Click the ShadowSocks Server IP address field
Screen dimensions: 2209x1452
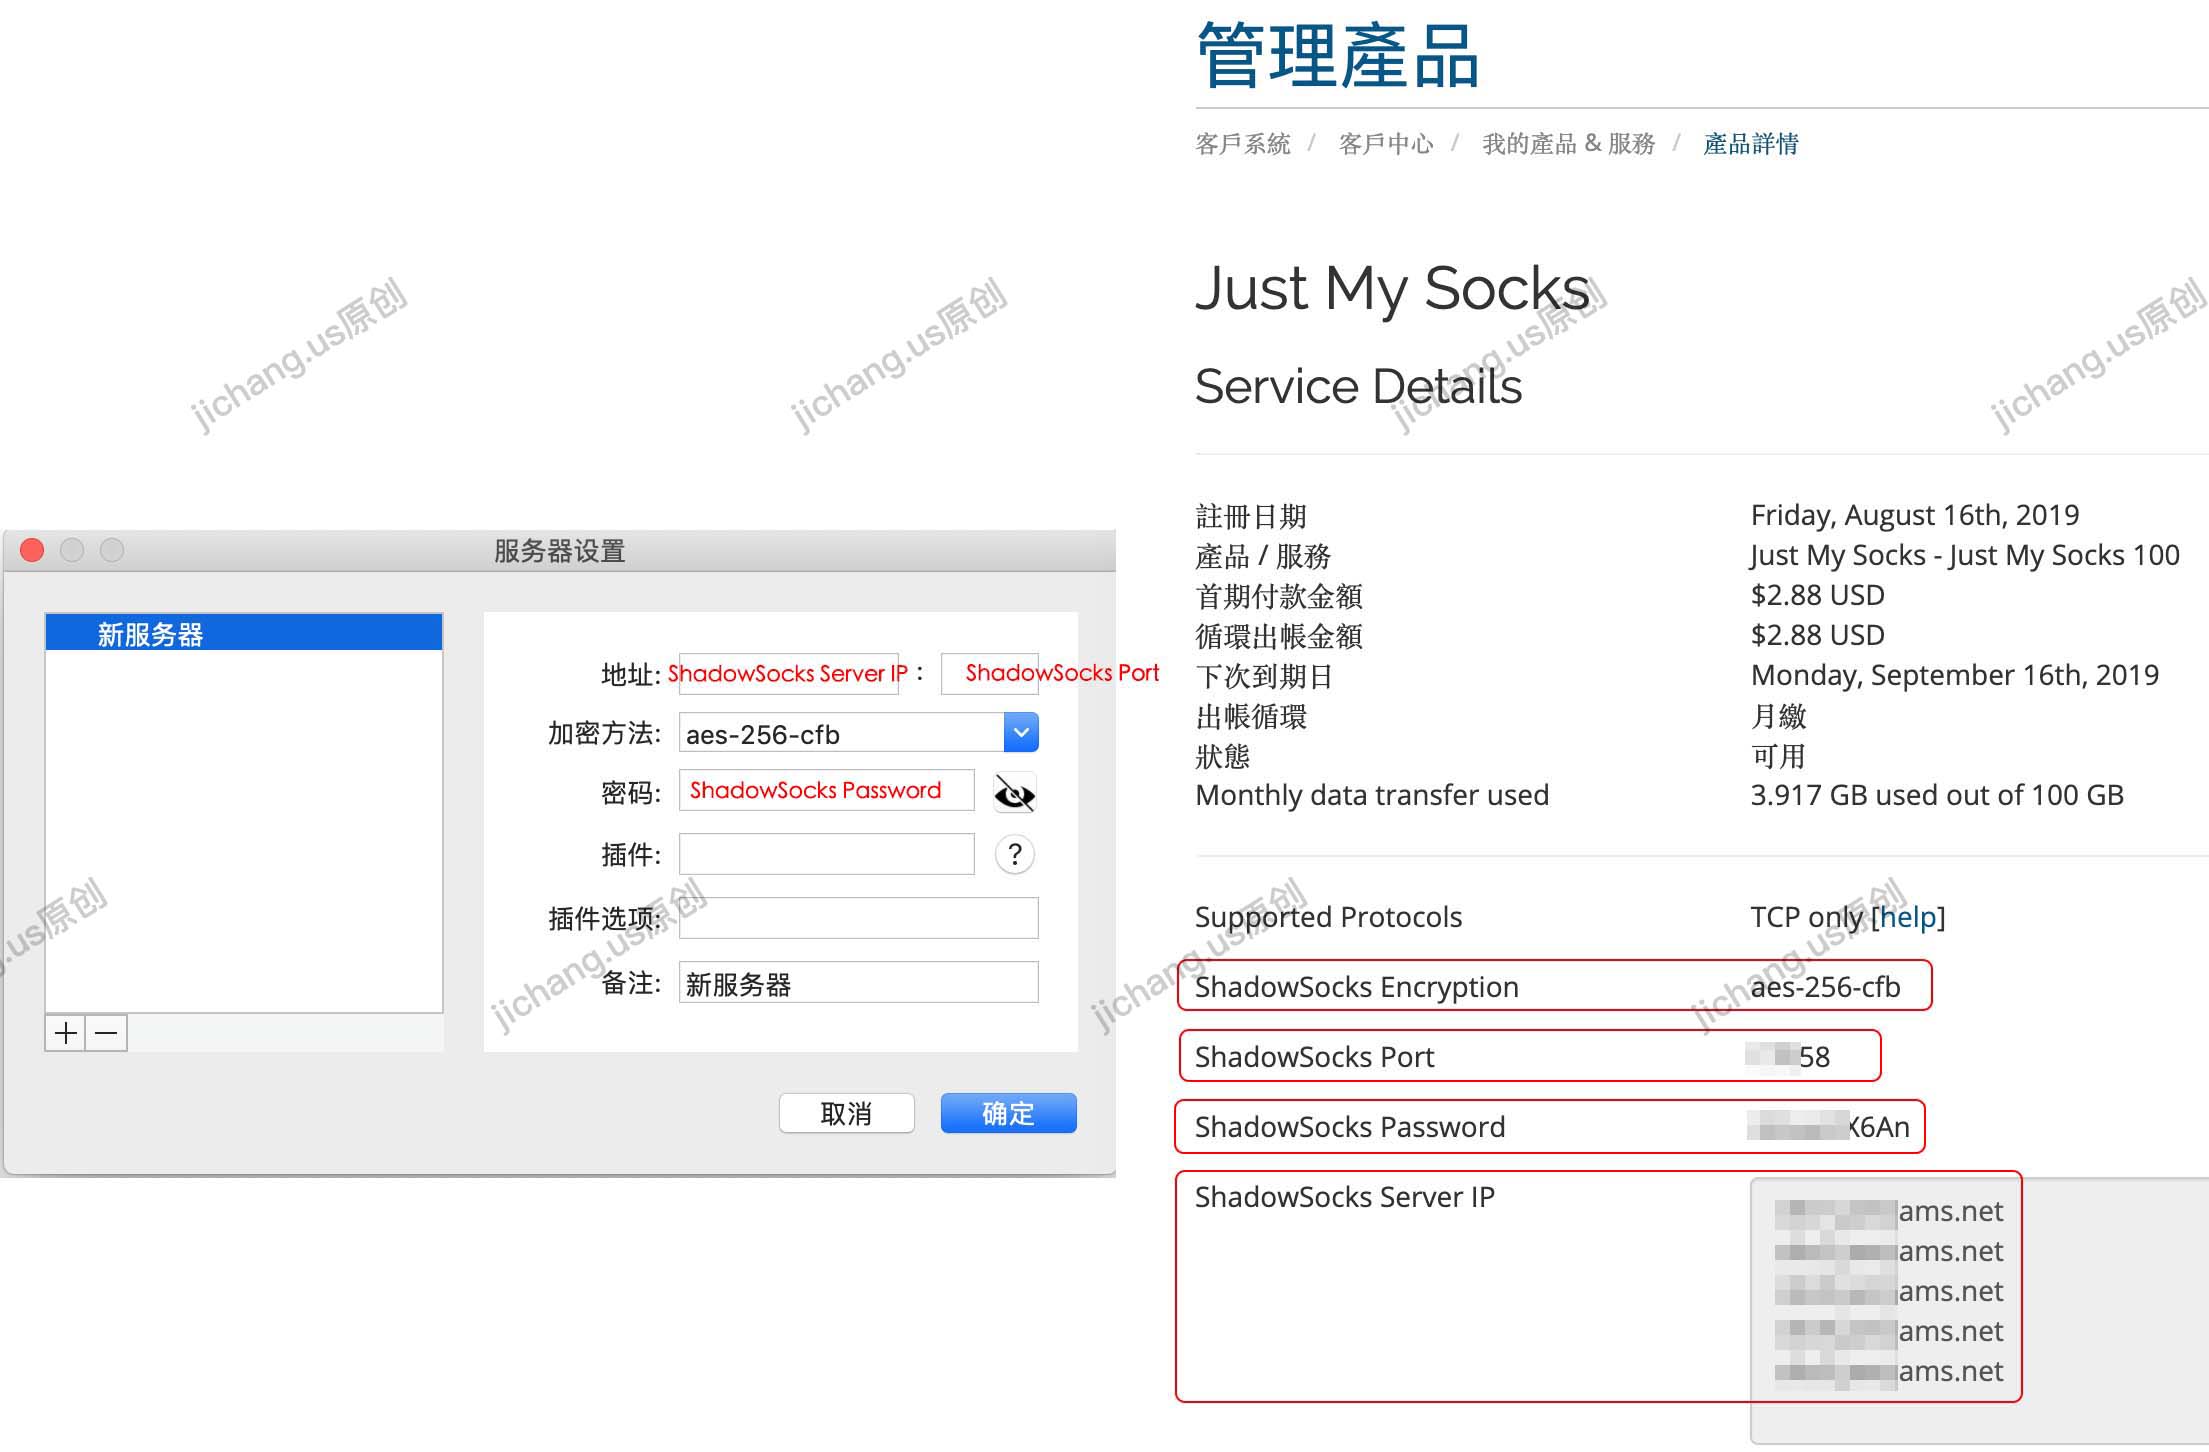click(787, 673)
